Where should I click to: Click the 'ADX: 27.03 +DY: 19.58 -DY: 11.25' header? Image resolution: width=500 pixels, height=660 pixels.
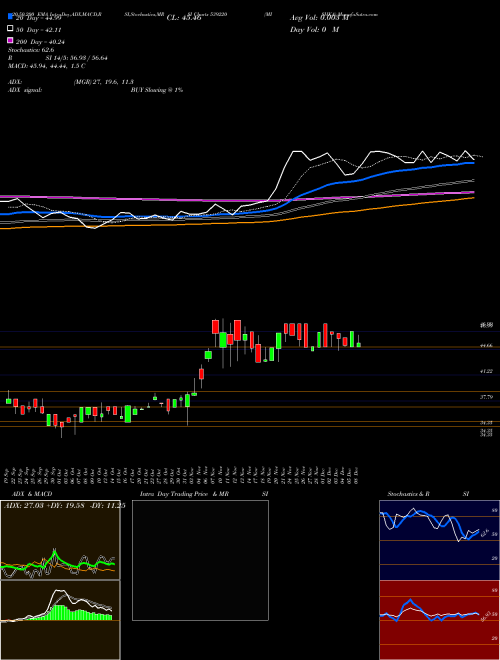tap(64, 506)
